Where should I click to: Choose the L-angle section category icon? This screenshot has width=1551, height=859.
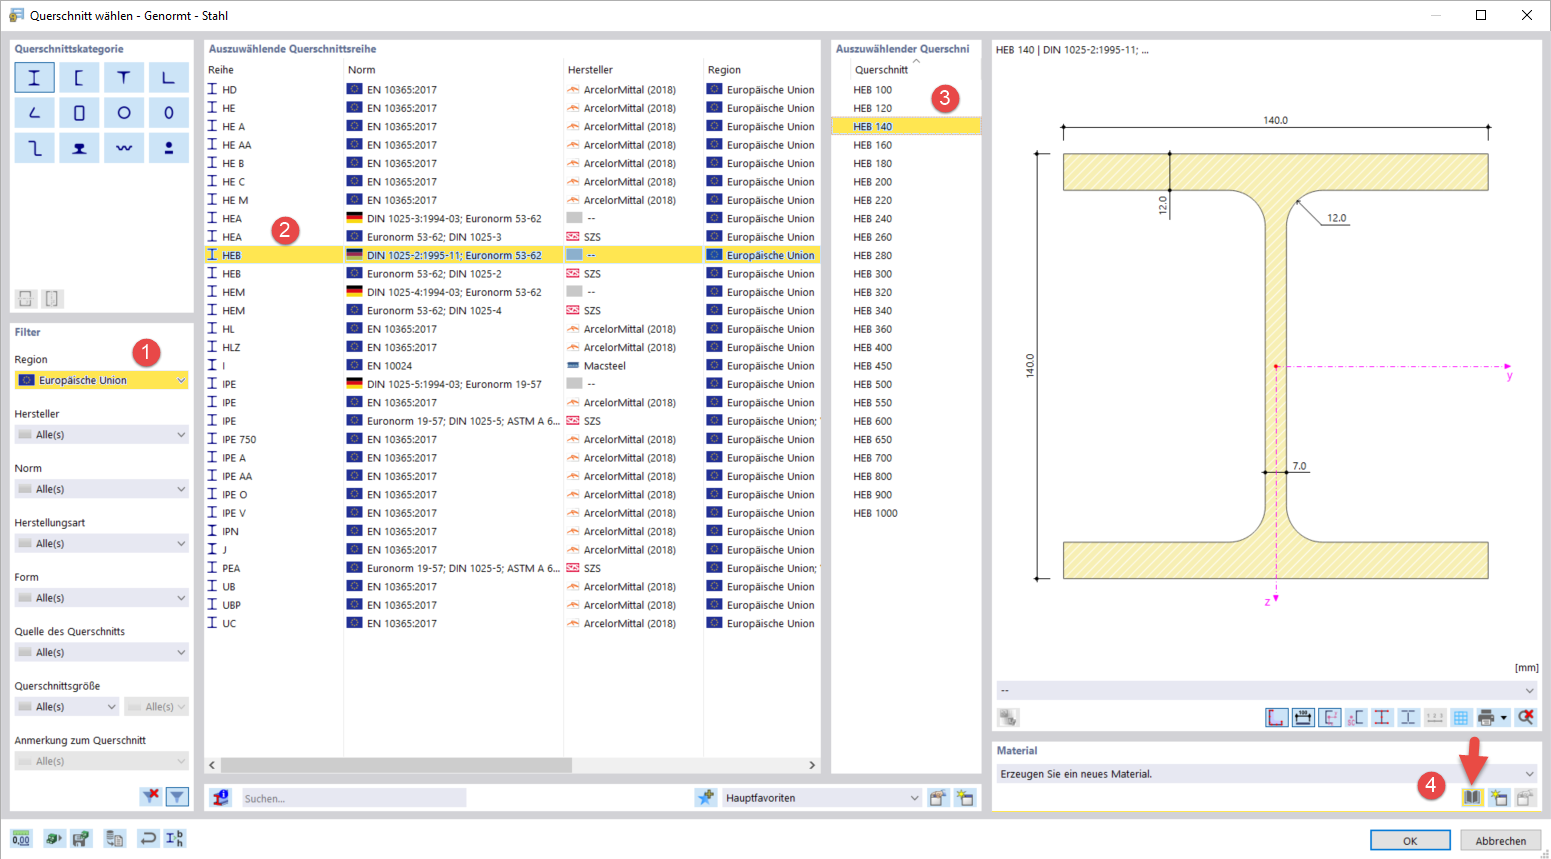pyautogui.click(x=169, y=78)
